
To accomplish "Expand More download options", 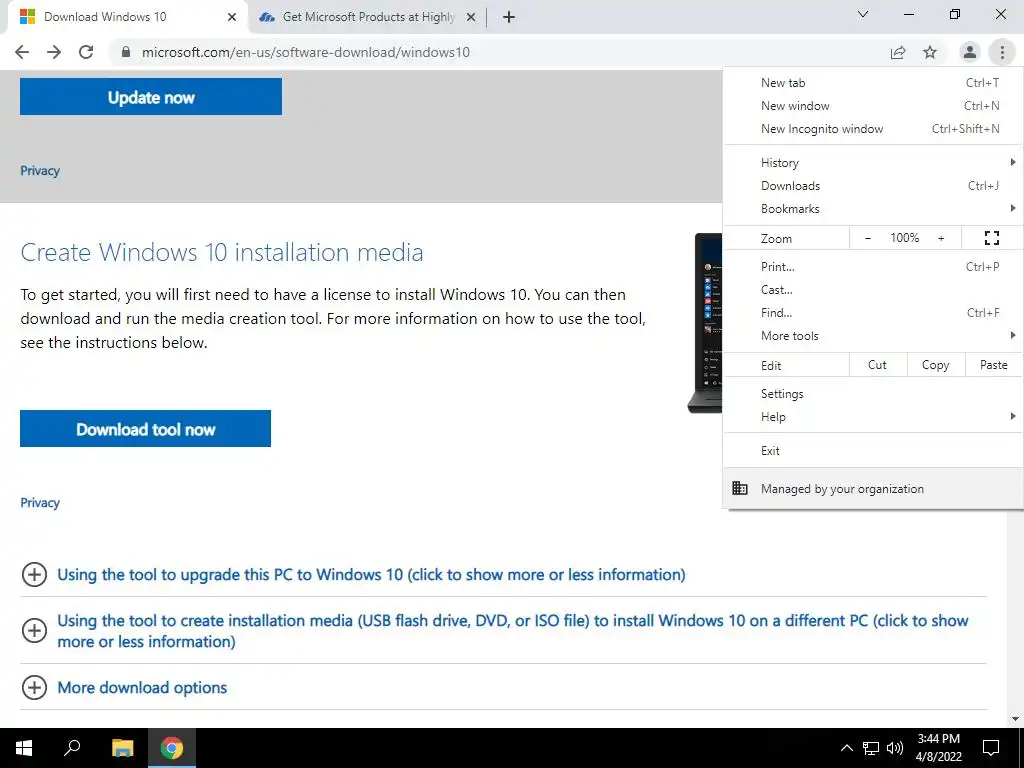I will [35, 688].
